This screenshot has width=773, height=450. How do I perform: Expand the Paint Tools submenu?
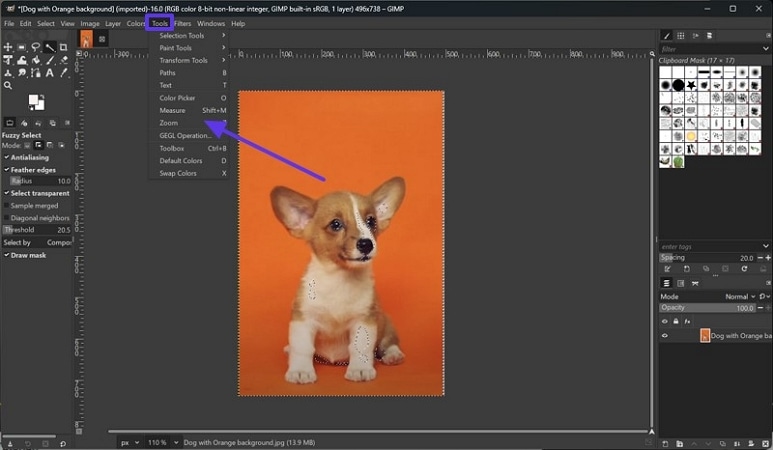point(189,48)
